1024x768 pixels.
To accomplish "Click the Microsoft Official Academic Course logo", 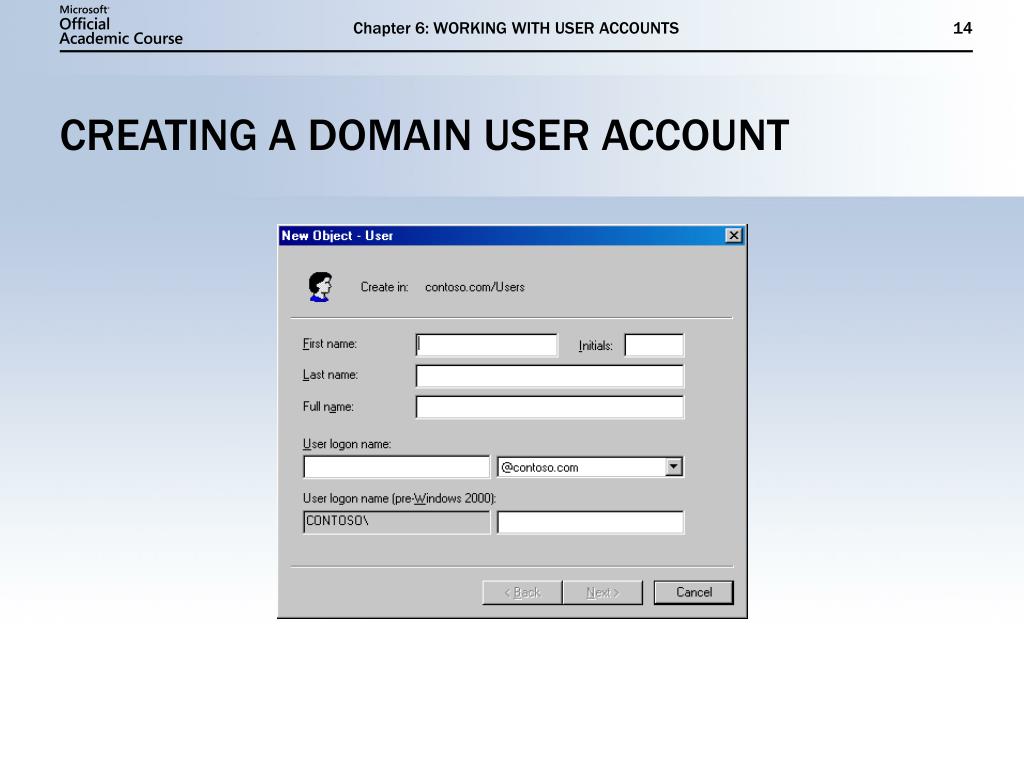I will coord(121,25).
